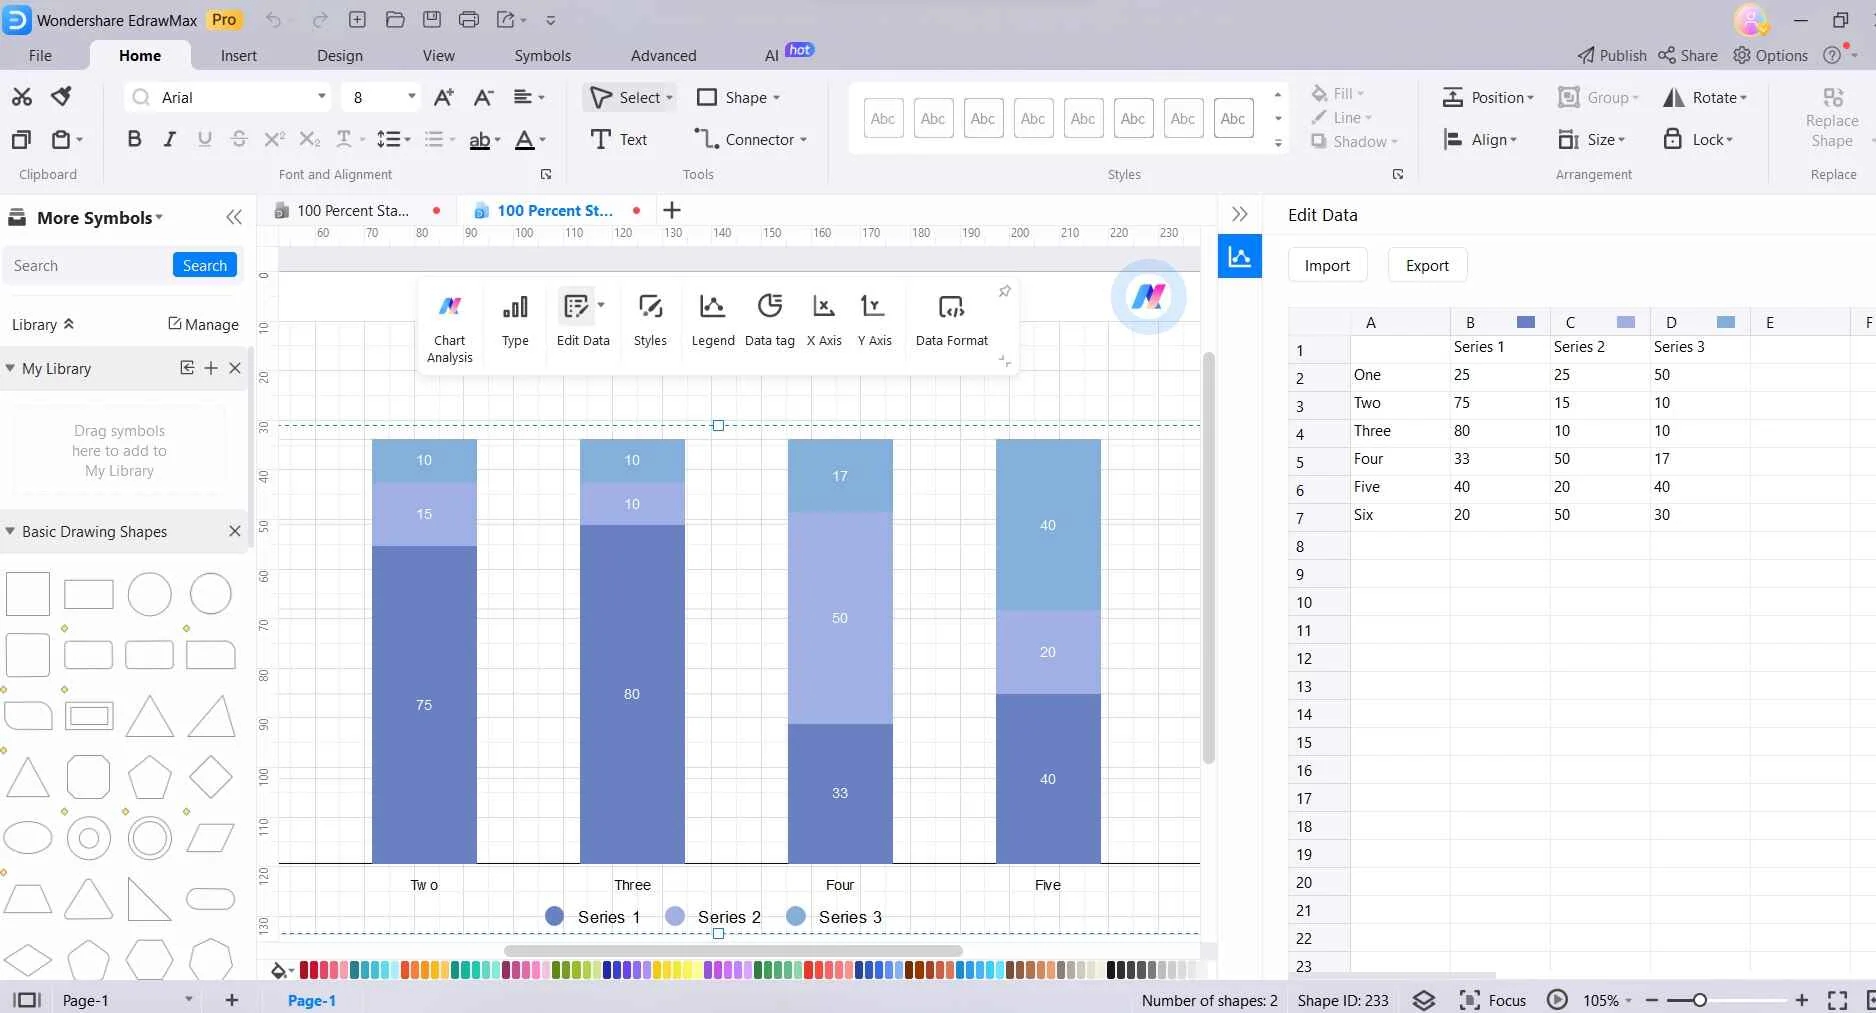The image size is (1876, 1013).
Task: Open Data Format option
Action: click(x=952, y=320)
